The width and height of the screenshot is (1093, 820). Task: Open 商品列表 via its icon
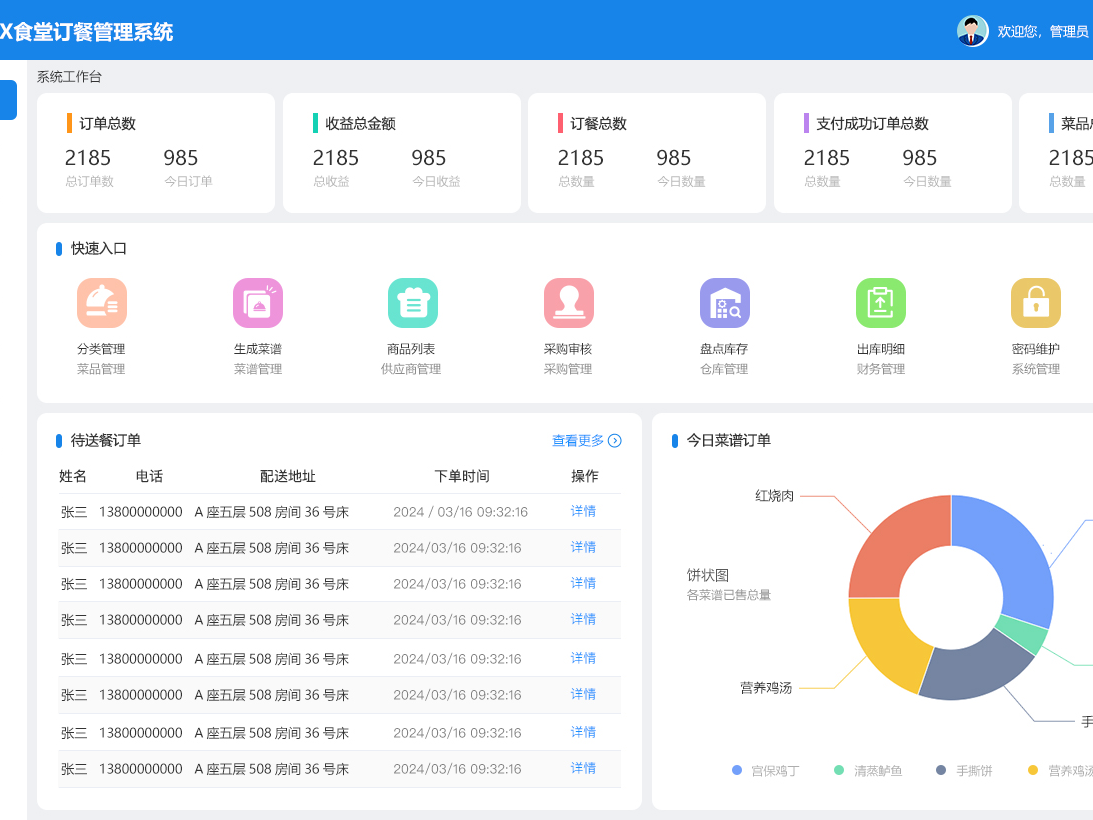(413, 302)
